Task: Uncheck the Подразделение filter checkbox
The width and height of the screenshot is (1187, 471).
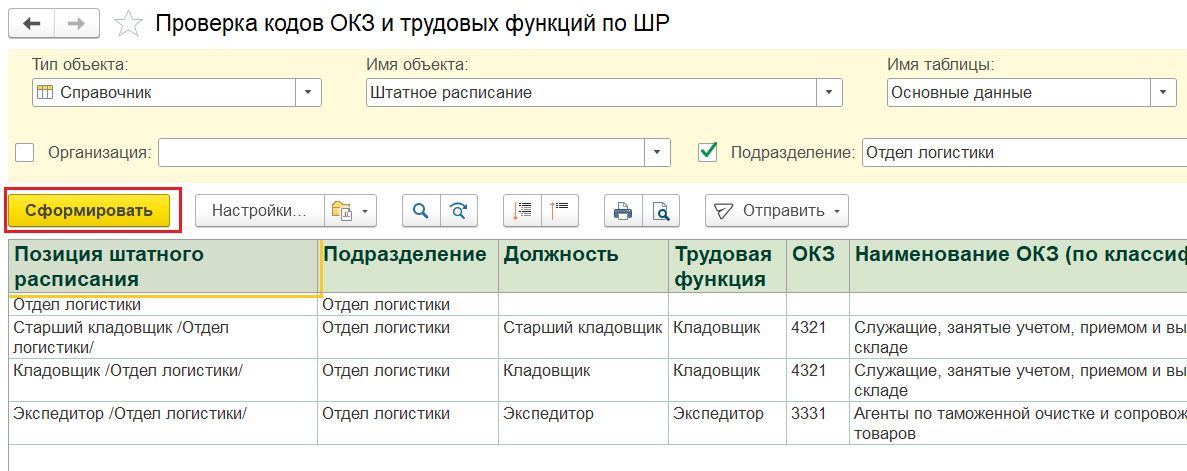Action: point(708,152)
